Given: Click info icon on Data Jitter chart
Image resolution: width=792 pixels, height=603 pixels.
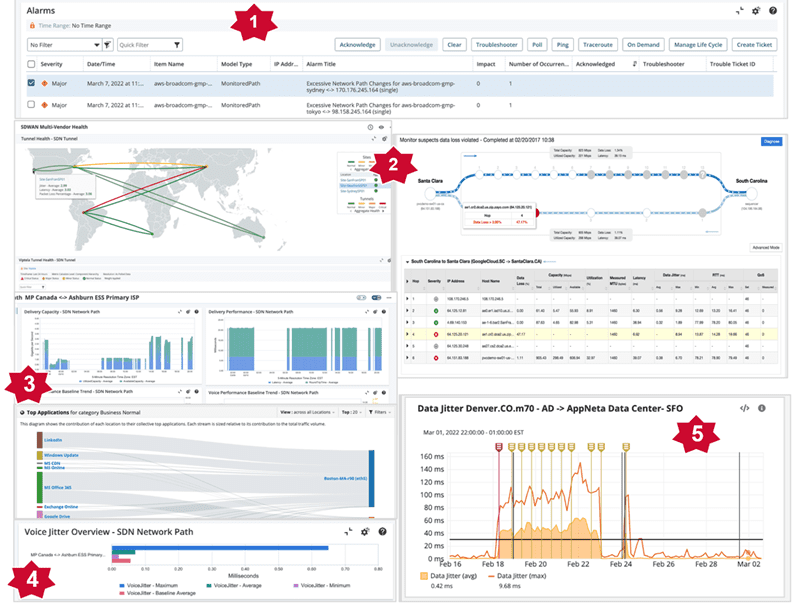Looking at the screenshot, I should 762,409.
